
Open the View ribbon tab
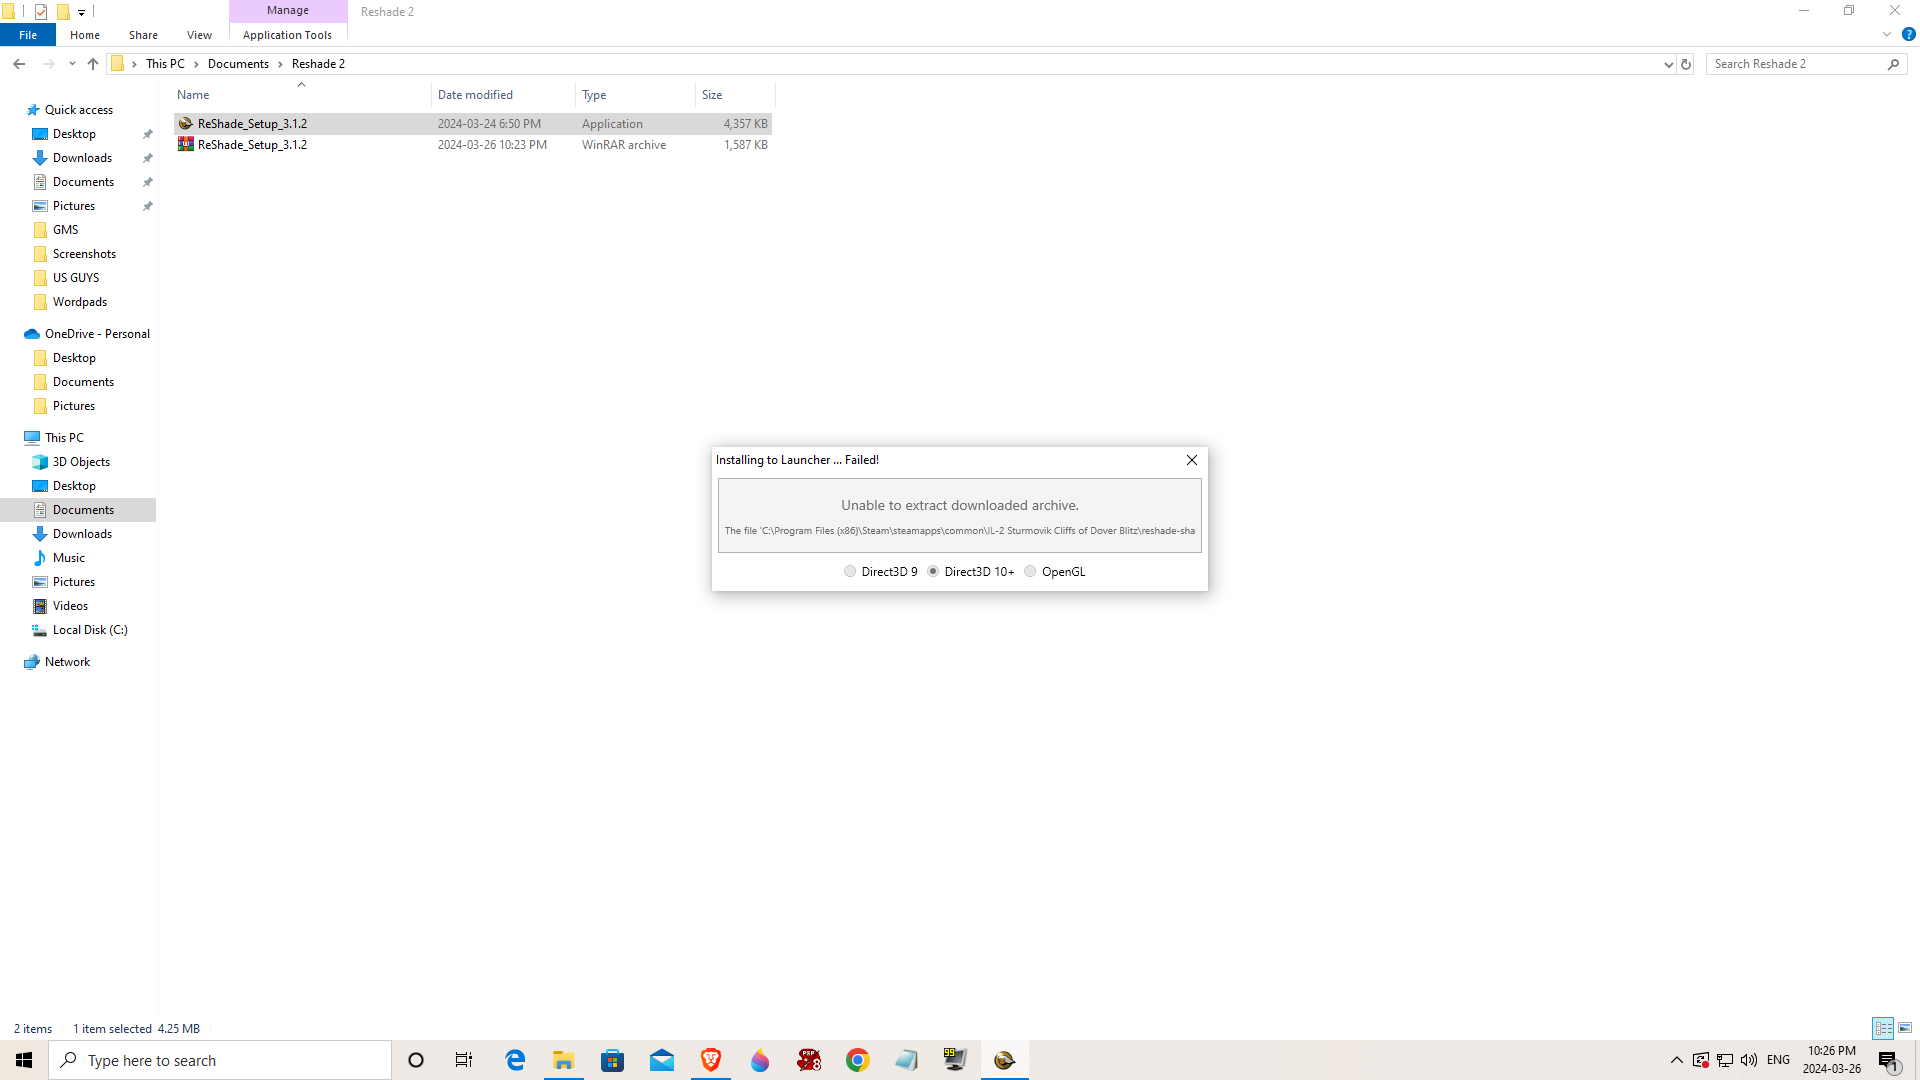(x=199, y=35)
